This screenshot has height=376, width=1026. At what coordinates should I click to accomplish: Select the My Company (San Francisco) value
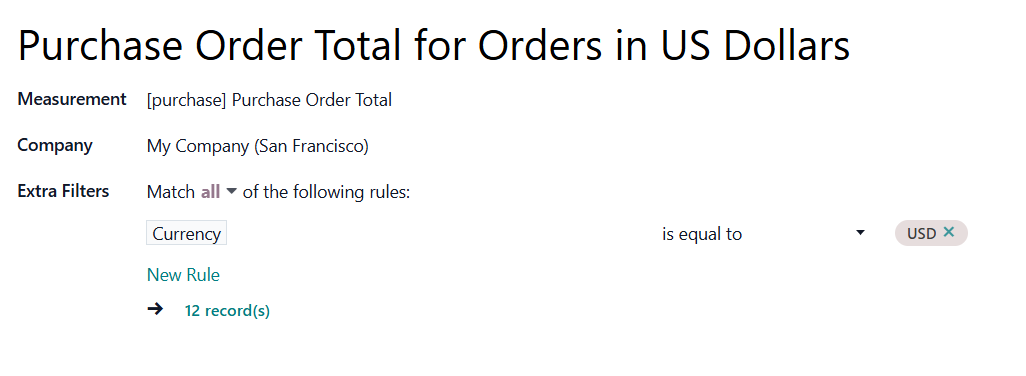(258, 146)
